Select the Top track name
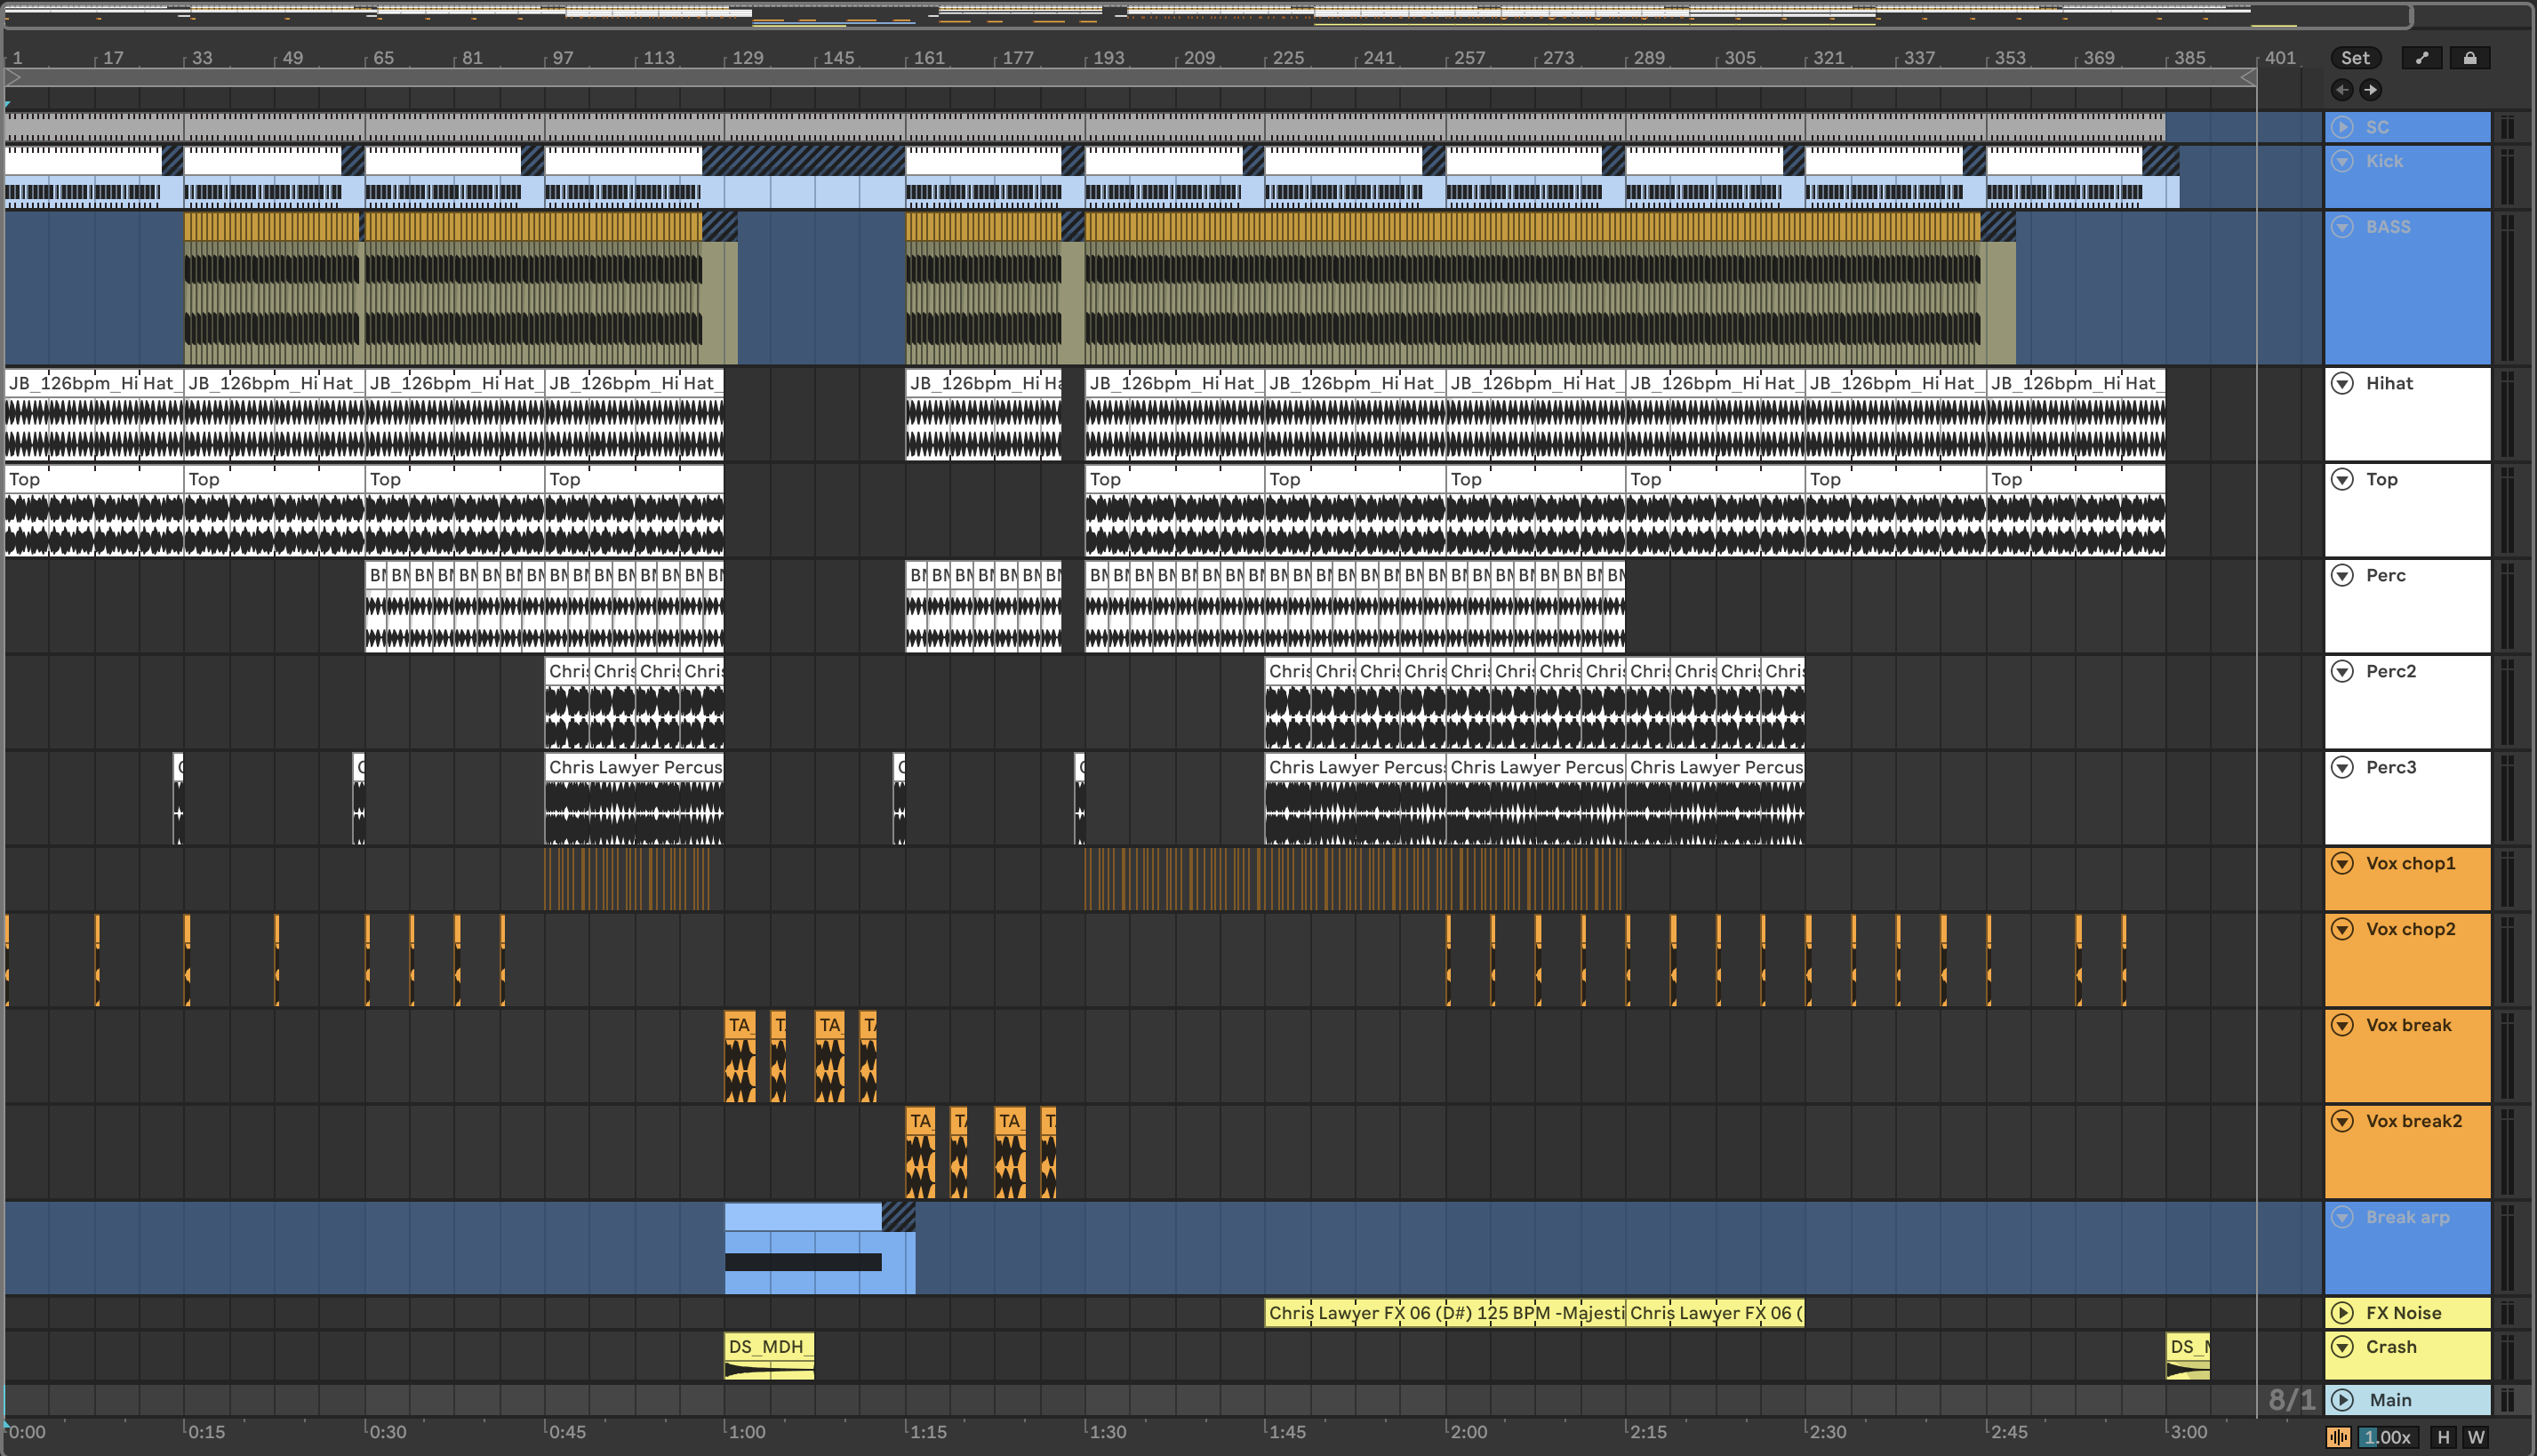This screenshot has height=1456, width=2537. click(2381, 479)
